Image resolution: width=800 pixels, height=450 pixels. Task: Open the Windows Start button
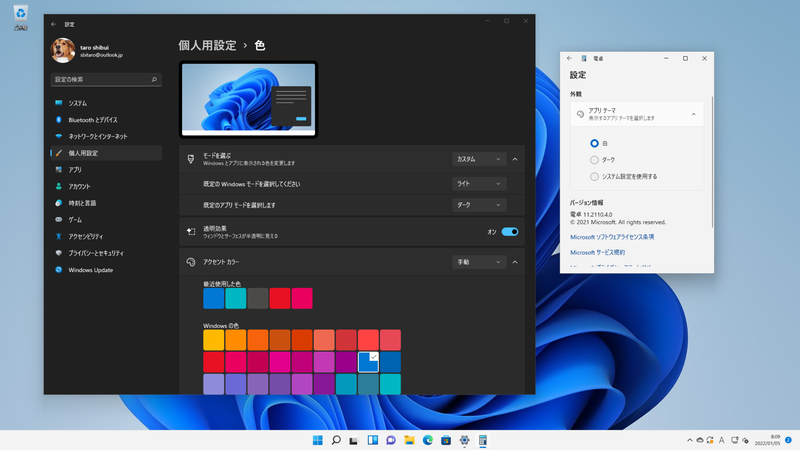click(317, 440)
